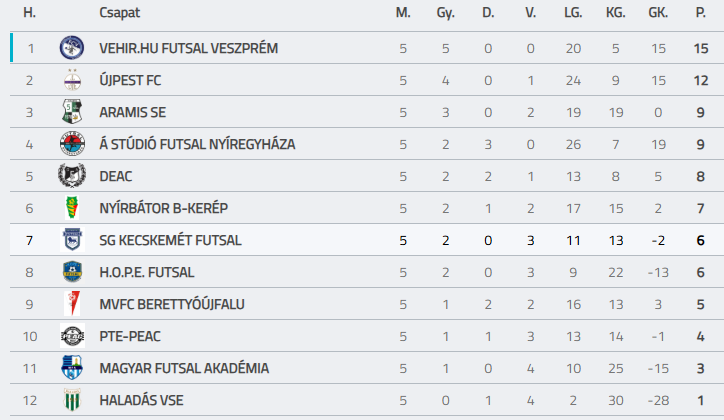Select the SG KECSKEMÉT FUTSAL row name
This screenshot has width=724, height=420.
point(170,240)
